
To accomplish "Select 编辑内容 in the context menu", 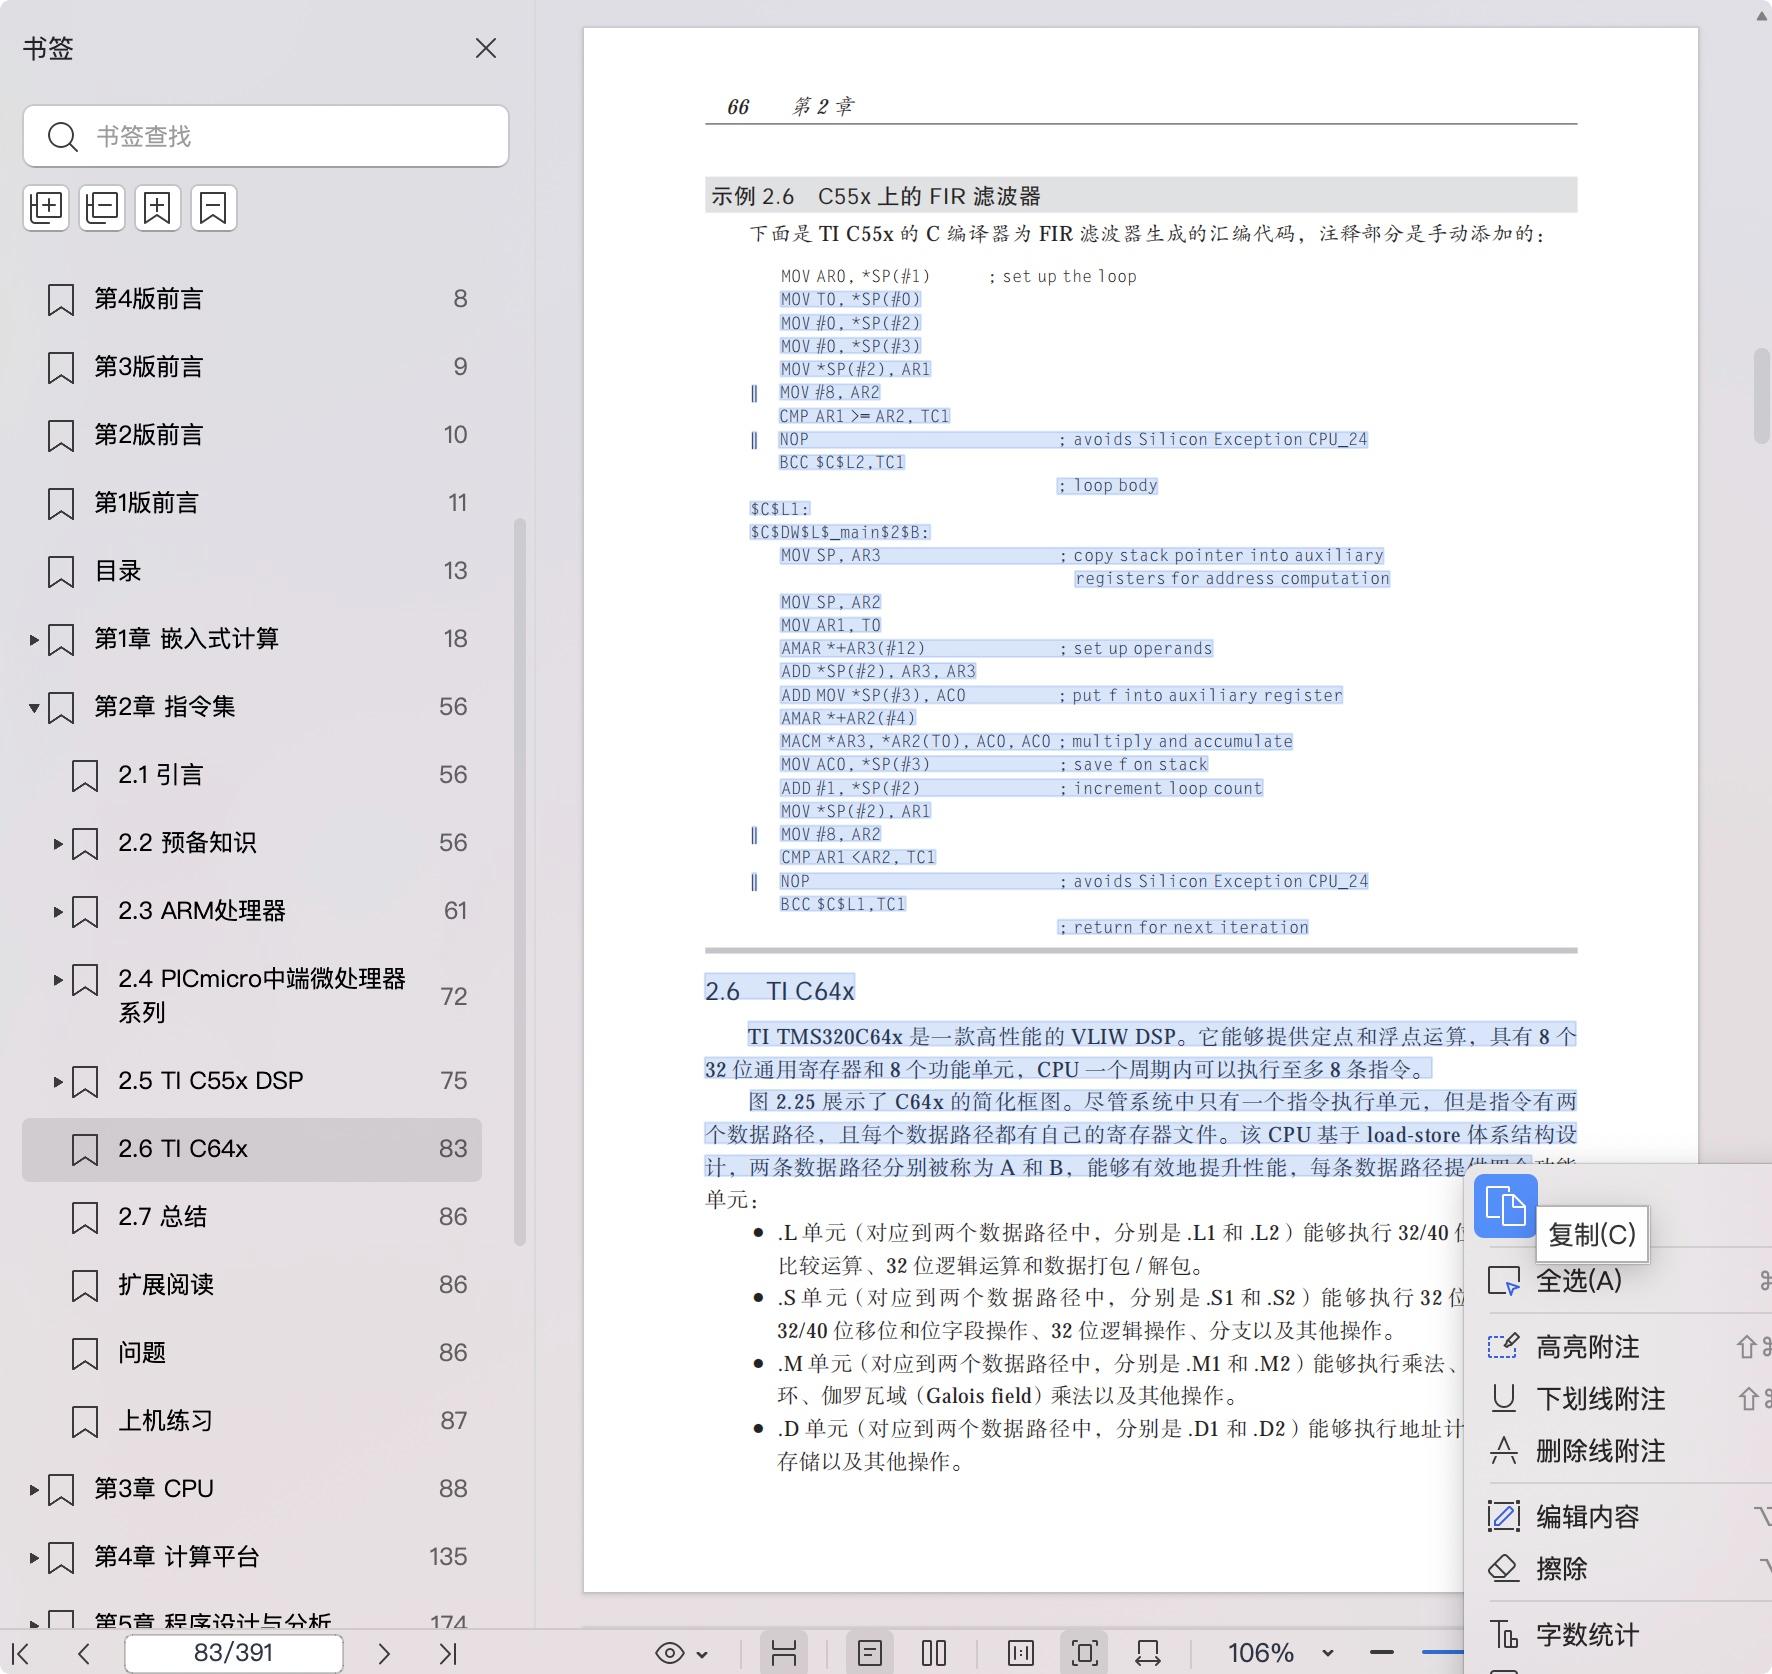I will [1590, 1515].
